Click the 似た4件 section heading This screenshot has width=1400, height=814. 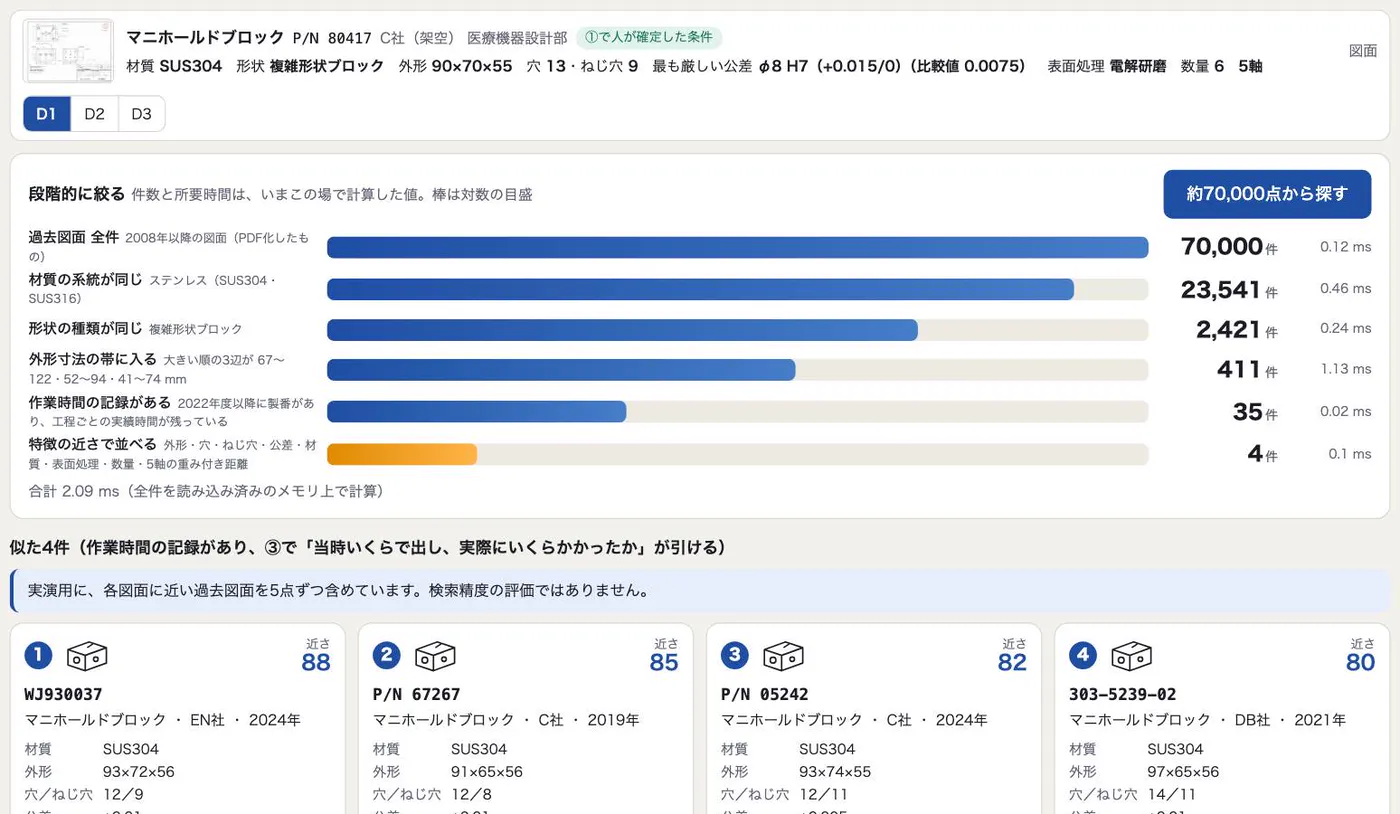(367, 548)
